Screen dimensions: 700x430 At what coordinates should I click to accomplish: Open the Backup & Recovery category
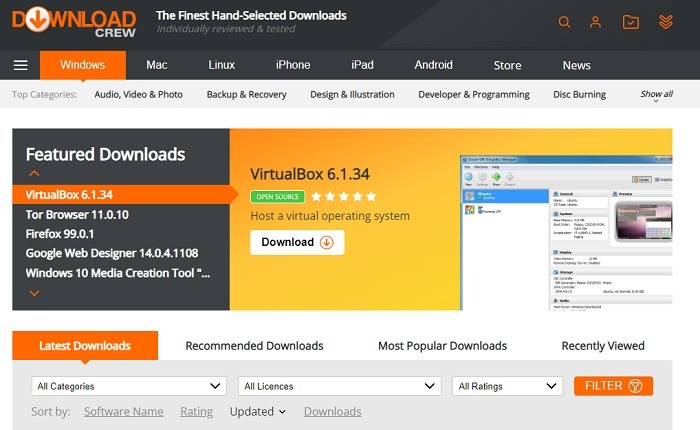(x=246, y=94)
